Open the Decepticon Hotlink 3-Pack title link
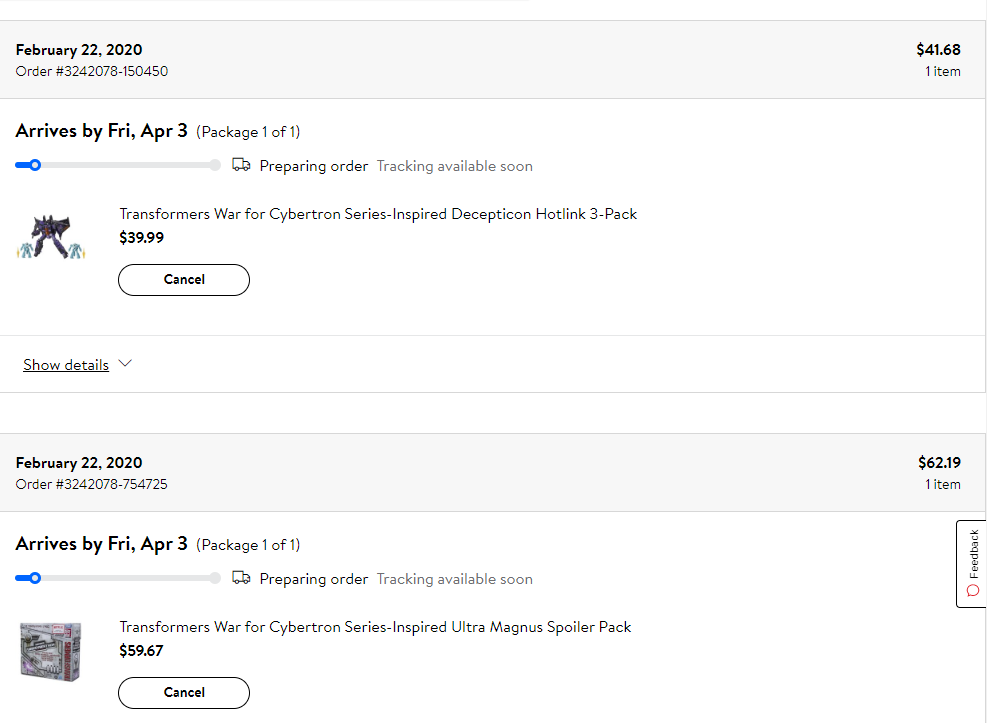 [378, 214]
